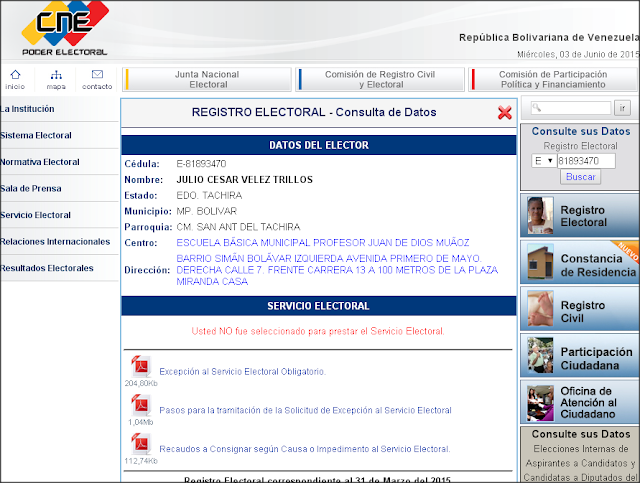Open Pasos para la tramitación de la Solicitud link
Image resolution: width=640 pixels, height=483 pixels.
[305, 410]
